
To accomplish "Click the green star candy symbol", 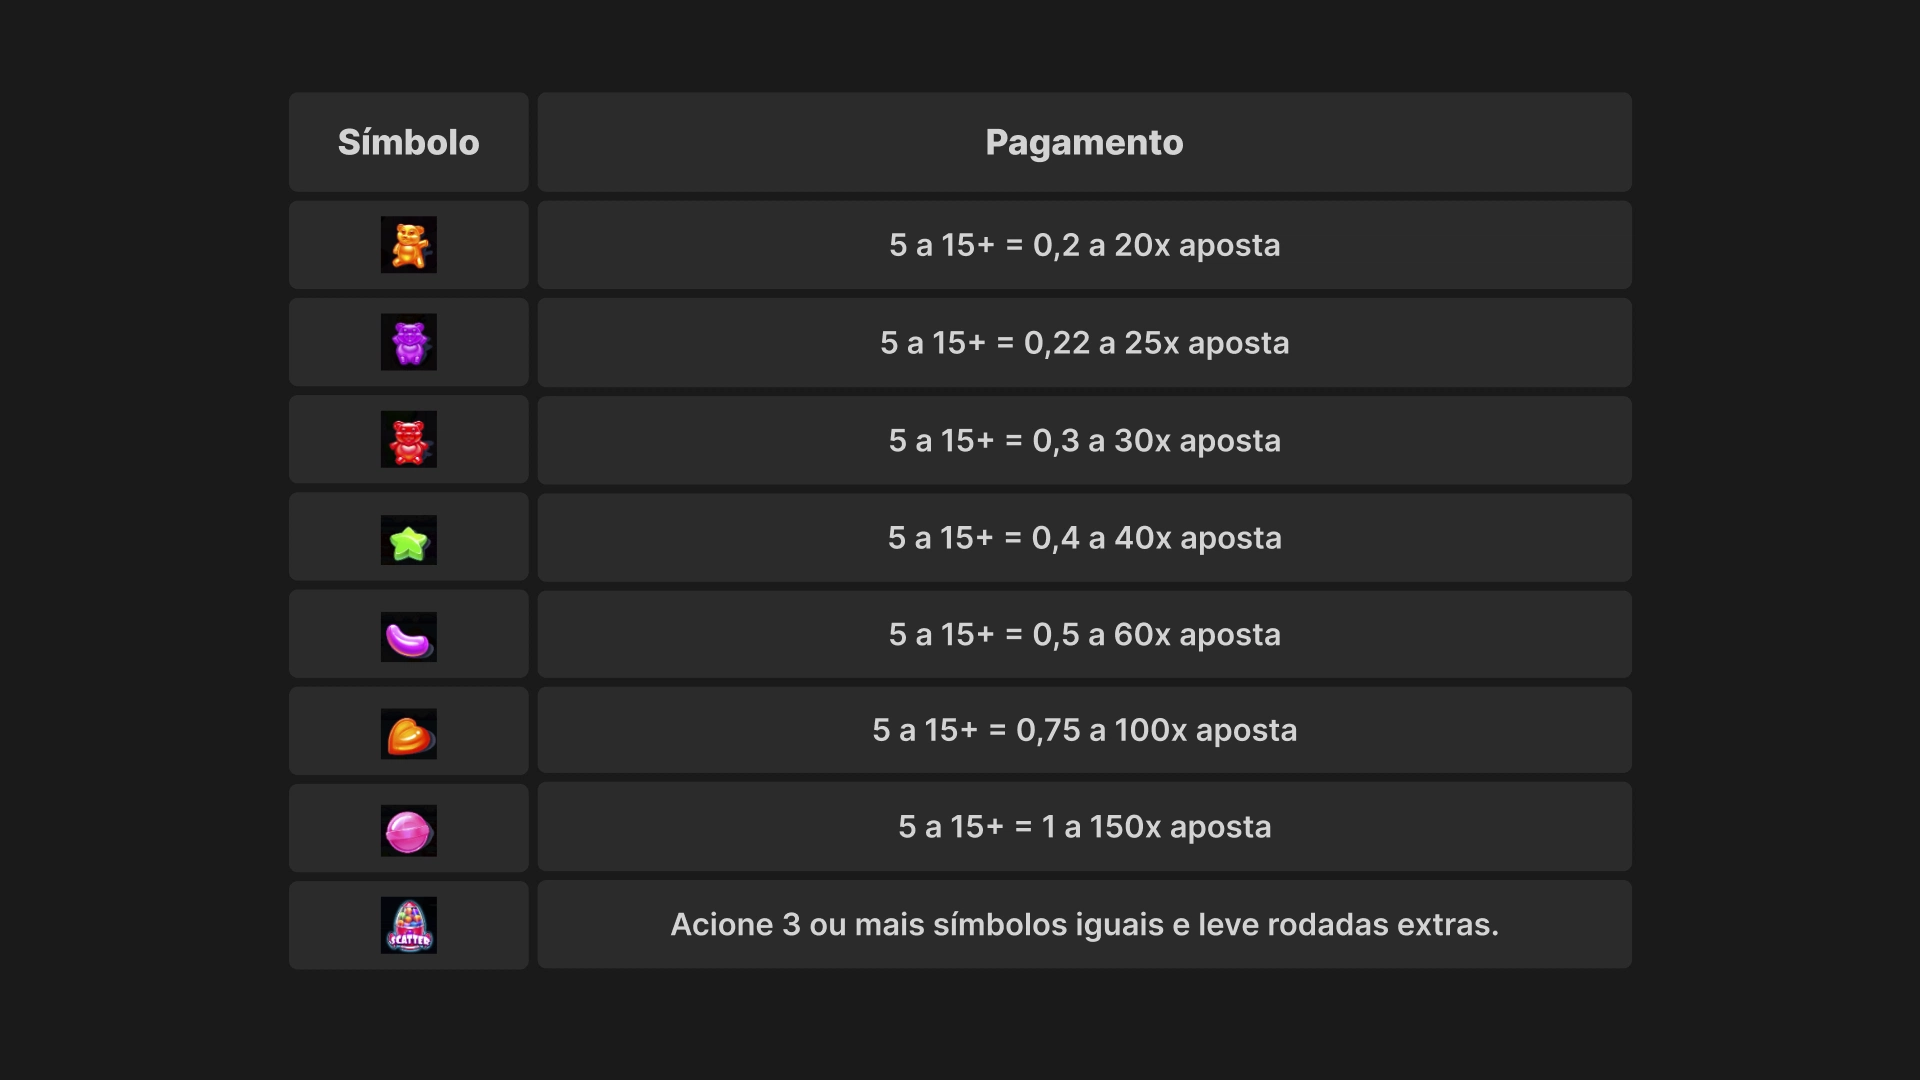I will click(x=408, y=540).
